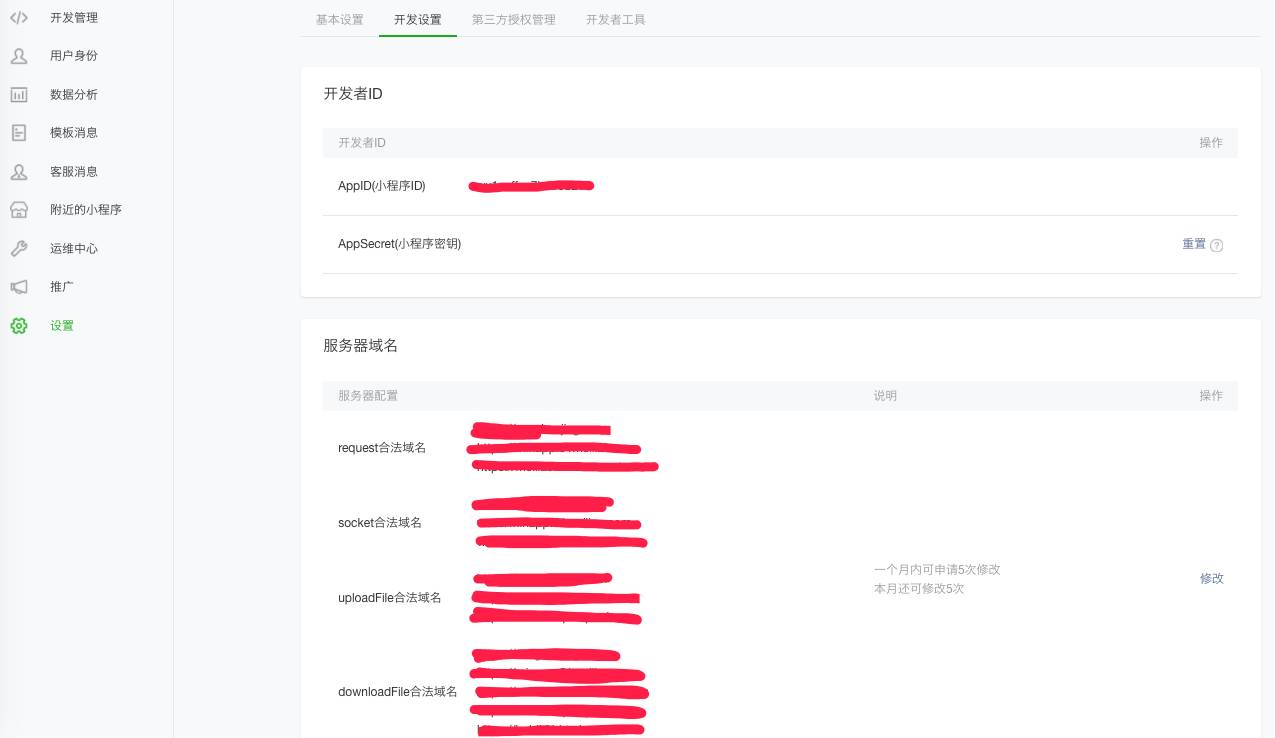
Task: Click the 服务器配置 column header
Action: point(368,396)
